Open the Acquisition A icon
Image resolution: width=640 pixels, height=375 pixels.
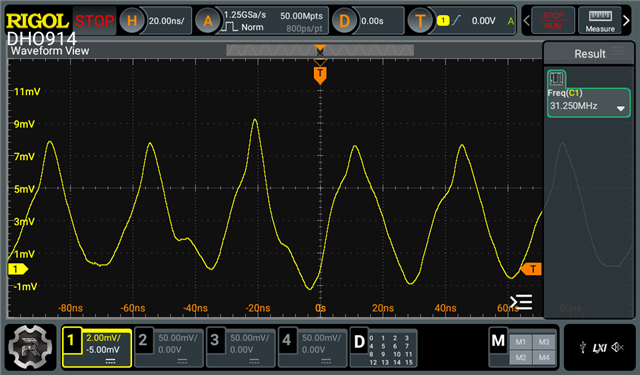(x=208, y=20)
